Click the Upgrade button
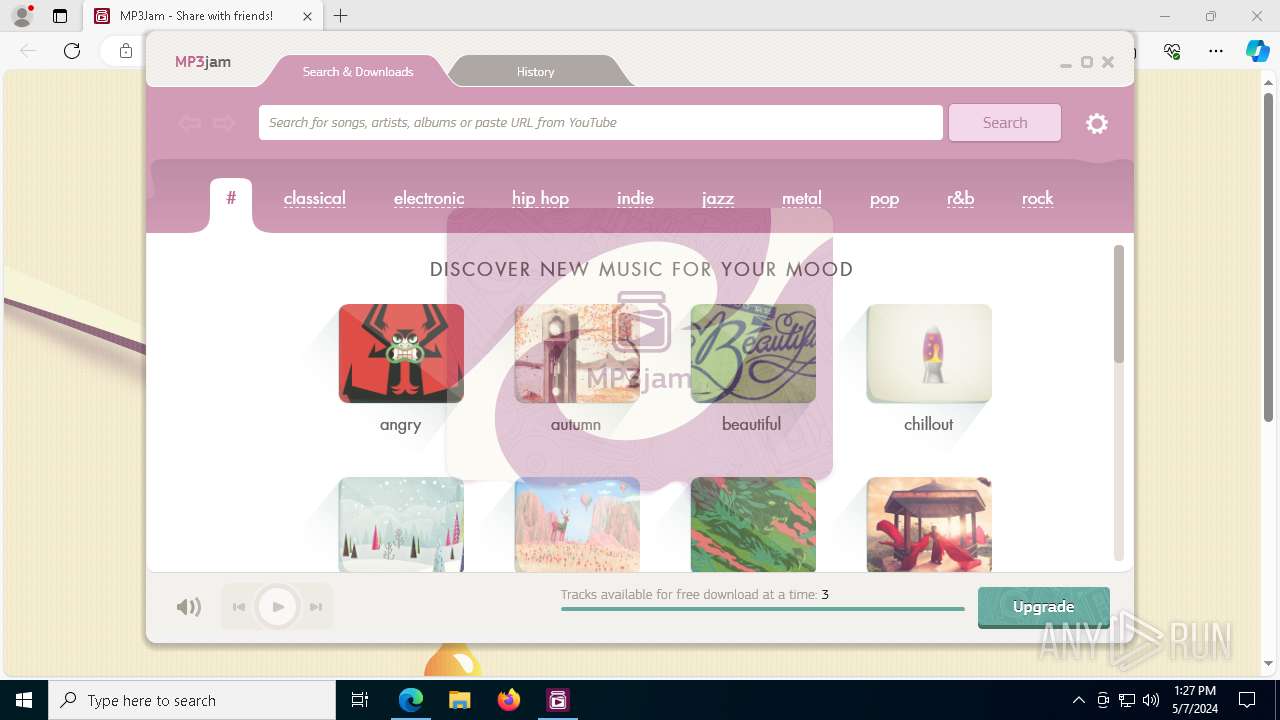 (1044, 607)
